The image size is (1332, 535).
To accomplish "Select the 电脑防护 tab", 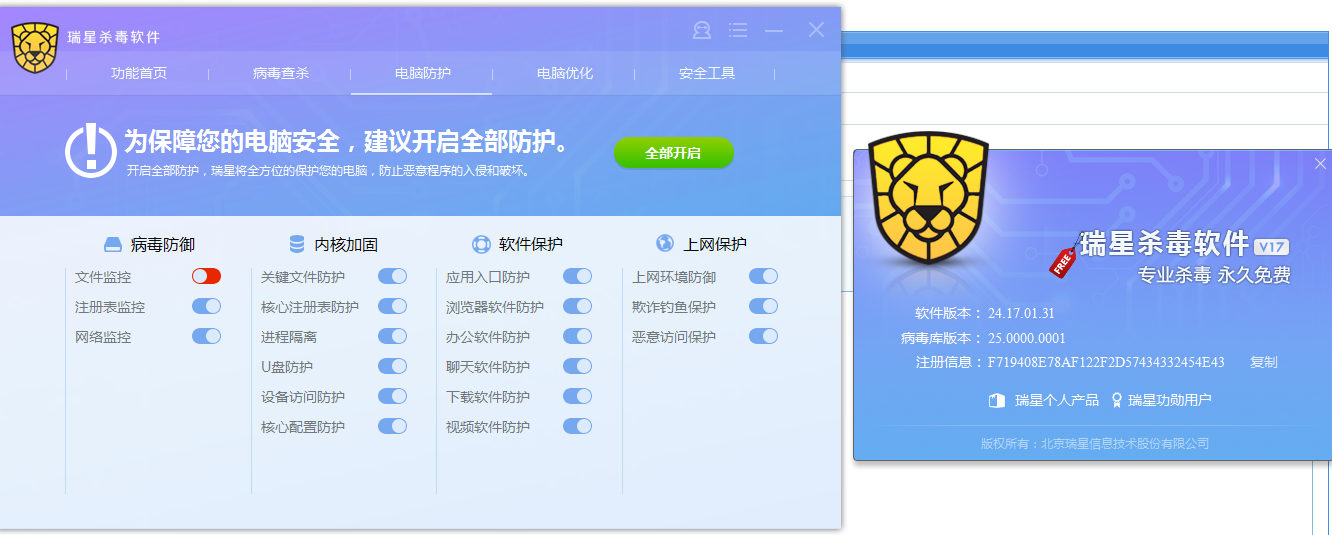I will tap(423, 73).
